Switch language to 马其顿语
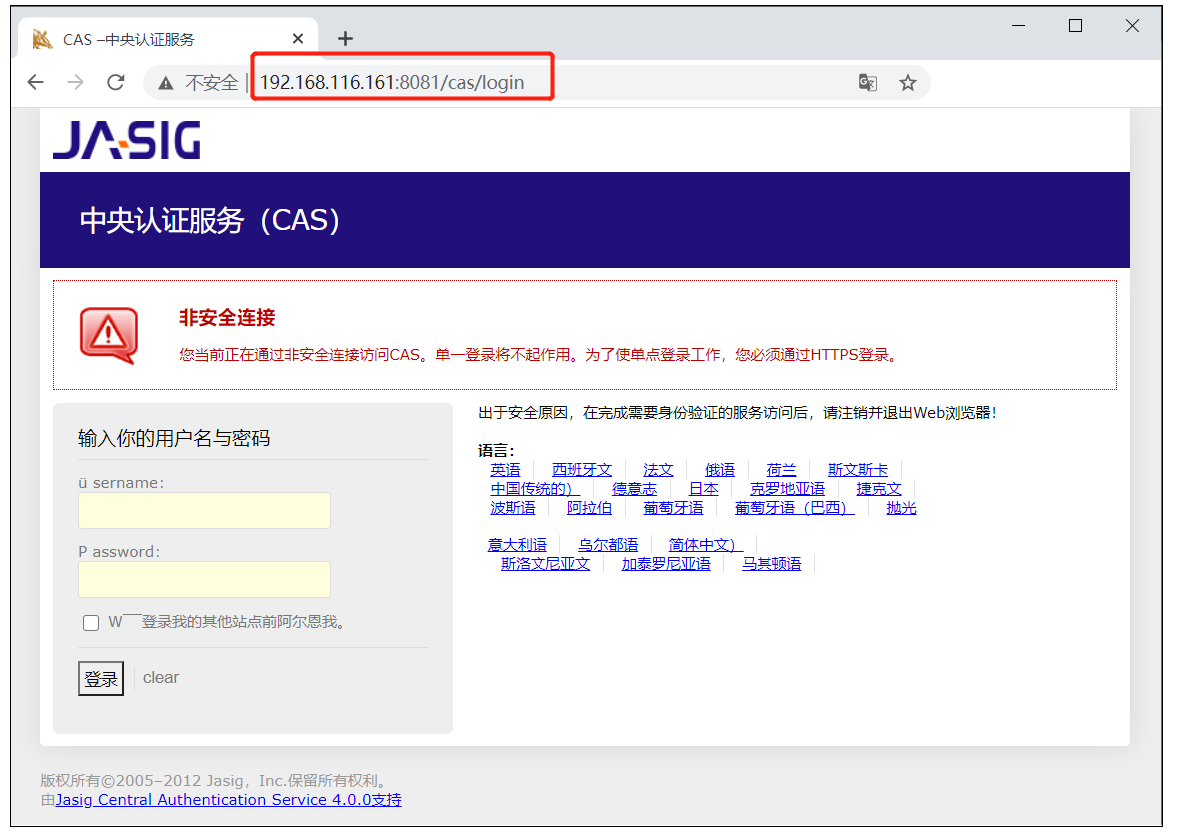Viewport: 1177px width, 837px height. tap(772, 564)
